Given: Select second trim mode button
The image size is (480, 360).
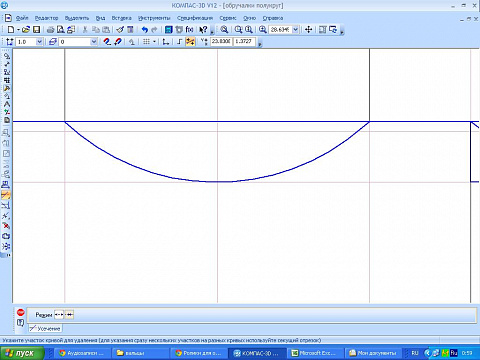Looking at the screenshot, I should tap(69, 314).
